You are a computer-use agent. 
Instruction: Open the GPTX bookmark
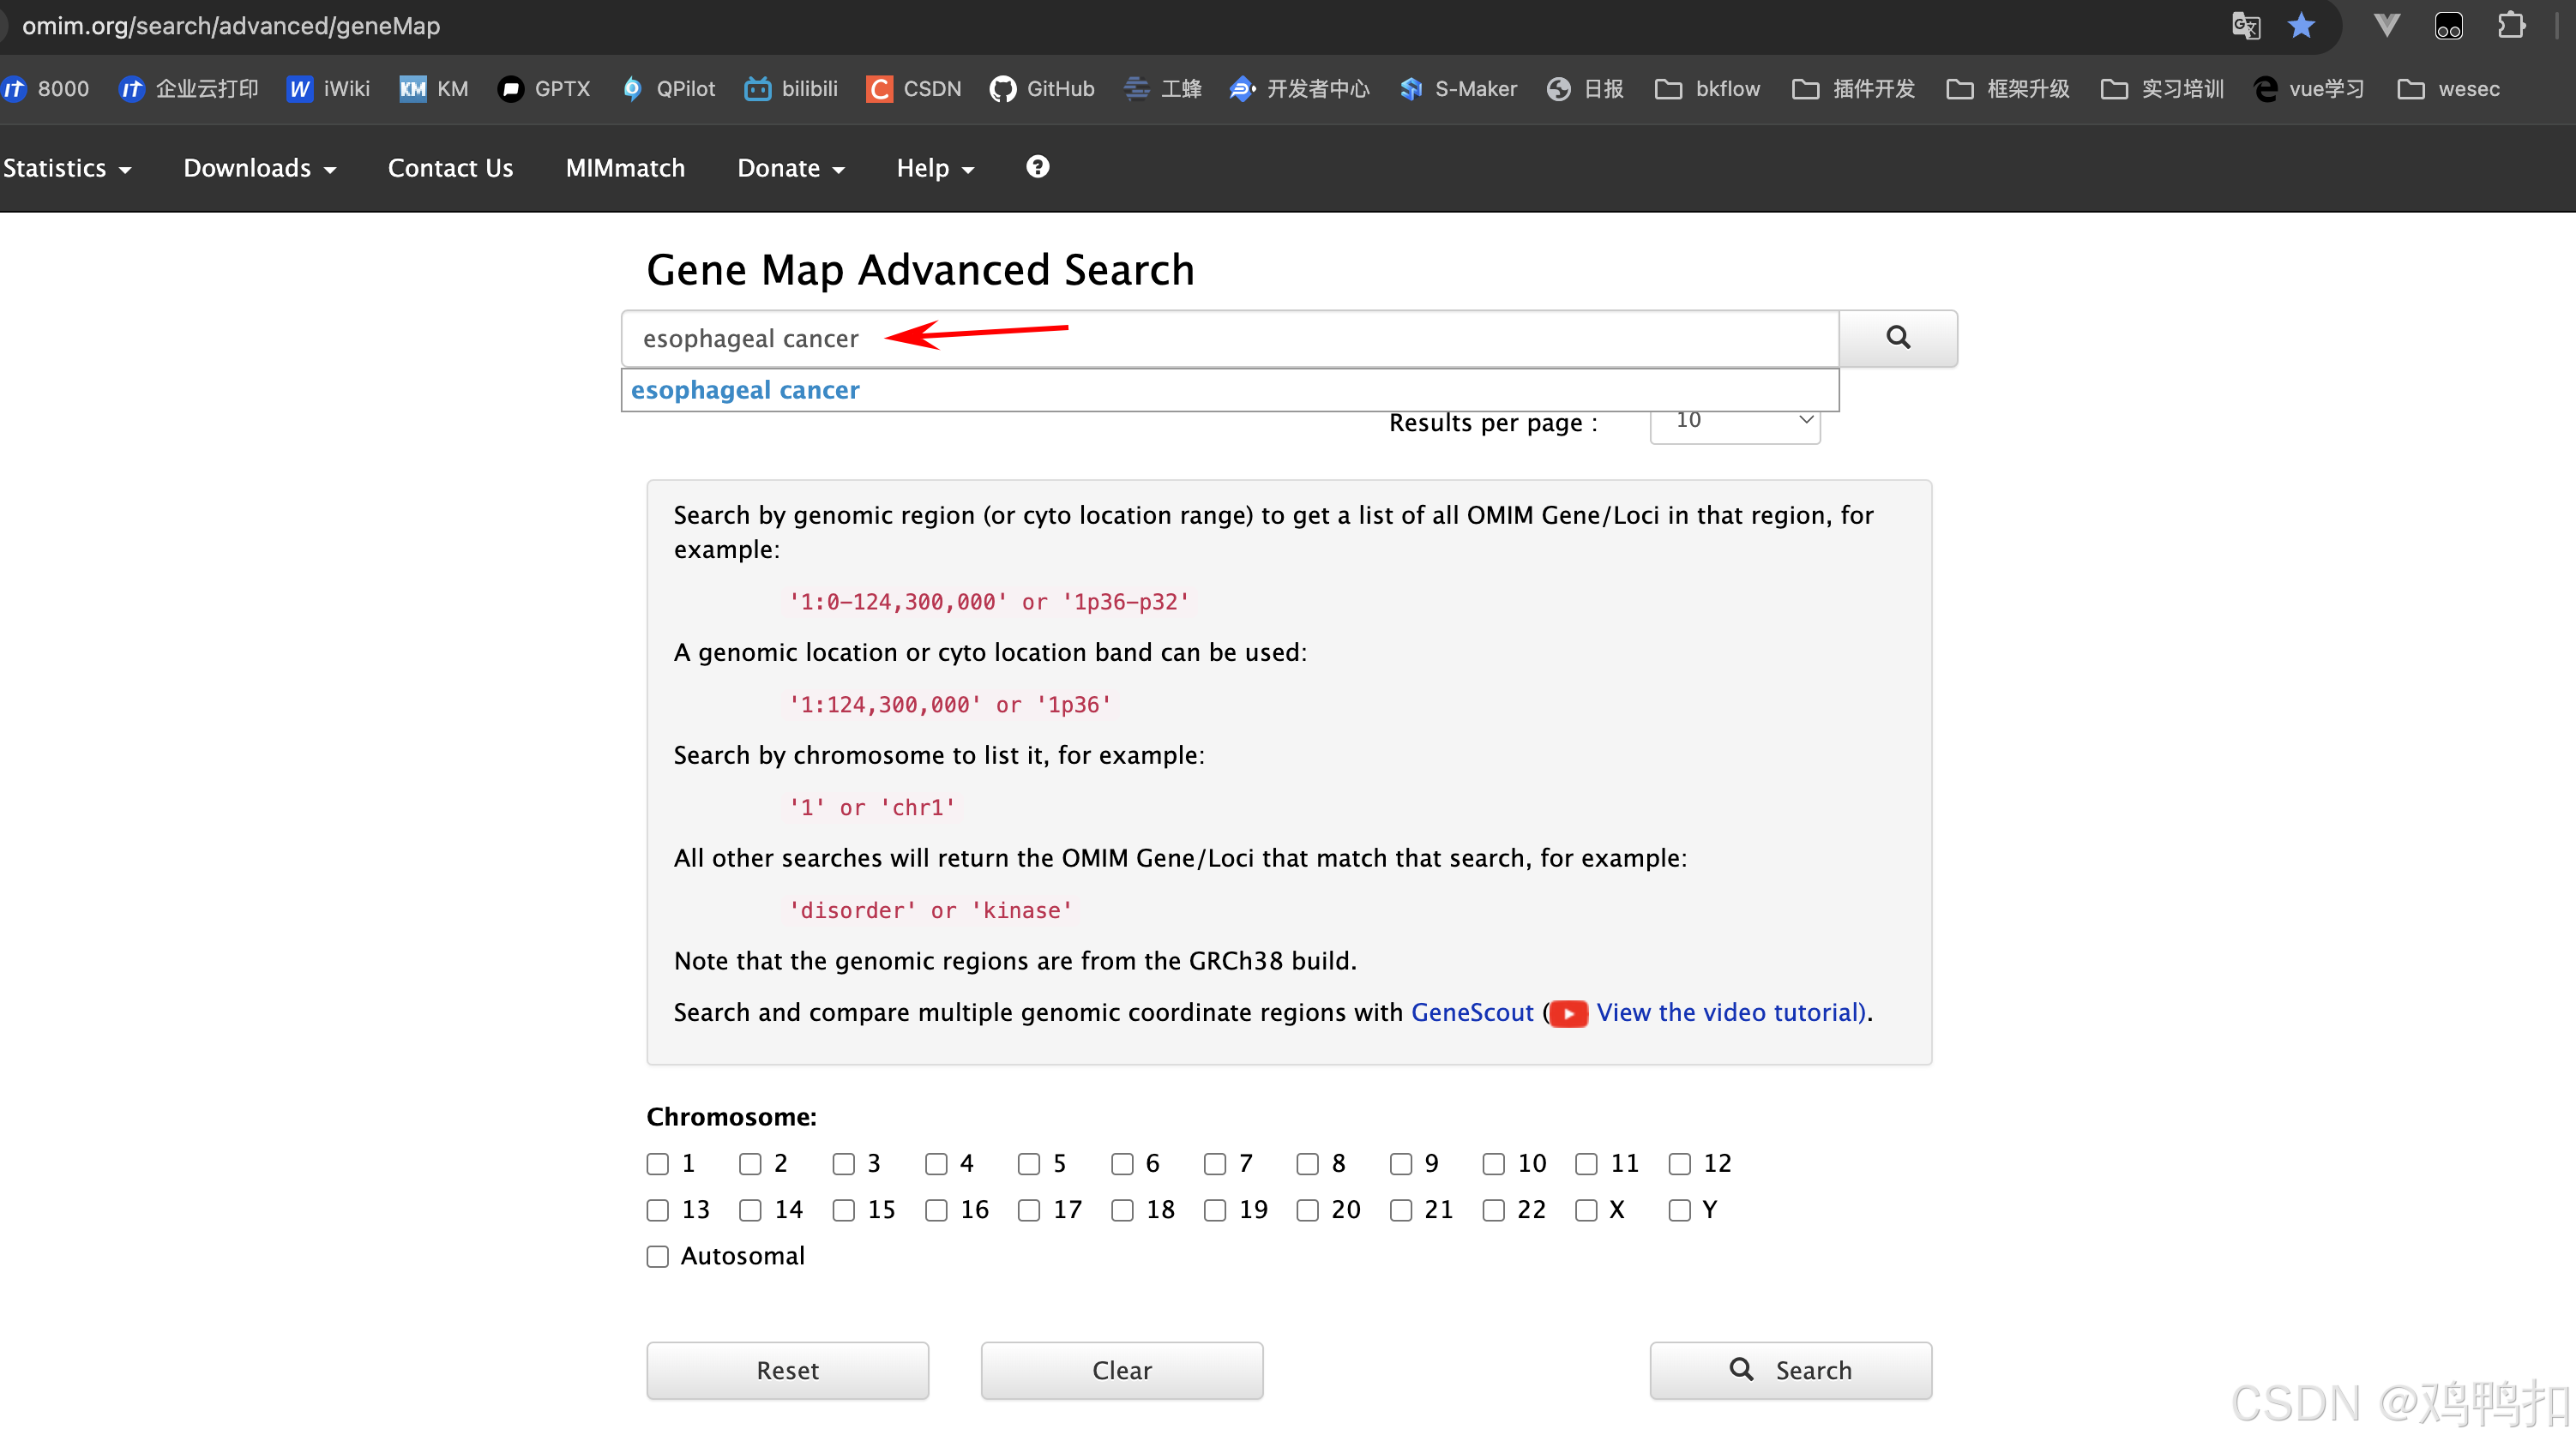click(545, 89)
